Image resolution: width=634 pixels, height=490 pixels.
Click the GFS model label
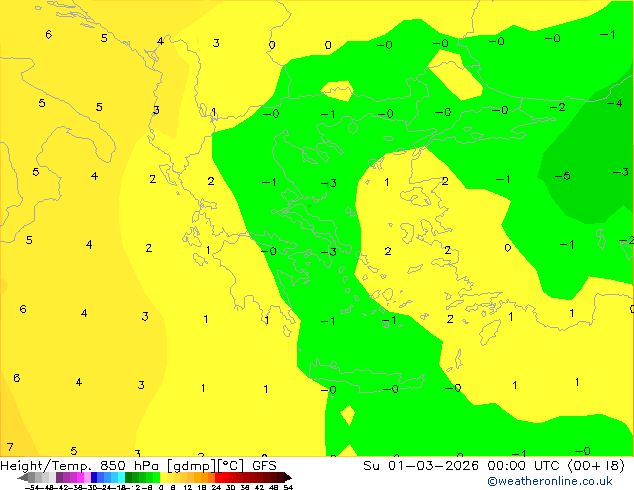pos(264,466)
